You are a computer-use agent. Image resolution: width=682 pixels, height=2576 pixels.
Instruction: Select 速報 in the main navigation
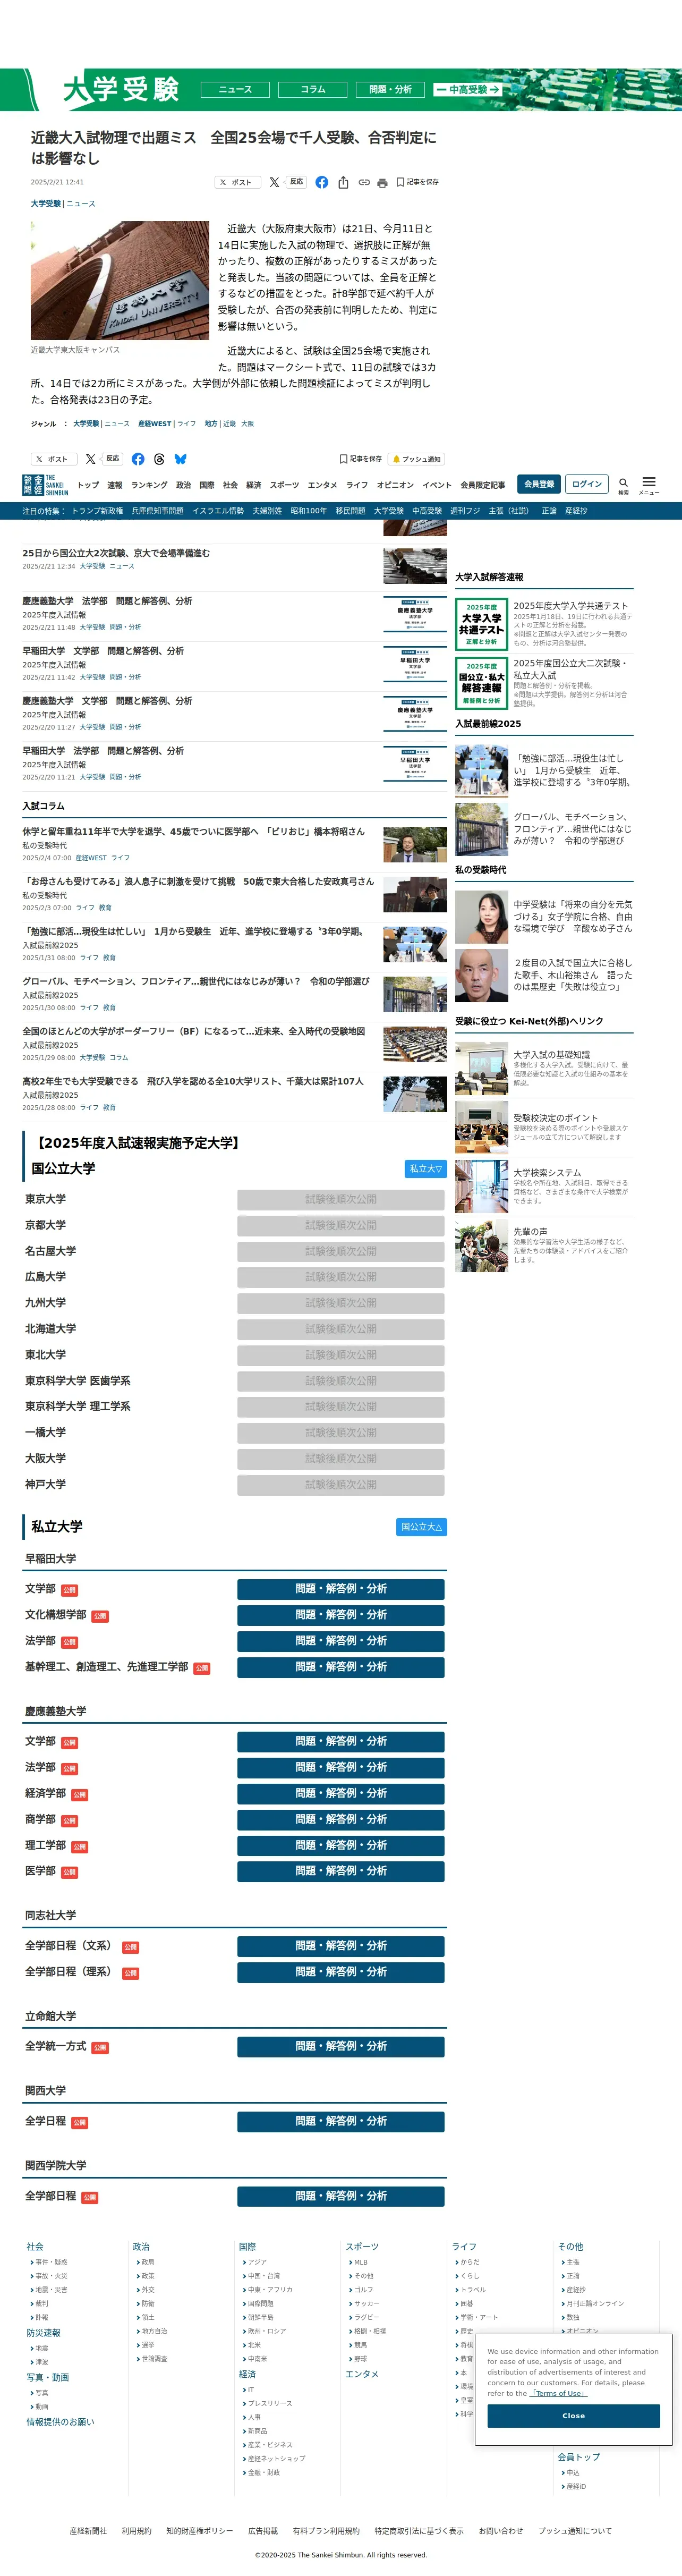(115, 485)
